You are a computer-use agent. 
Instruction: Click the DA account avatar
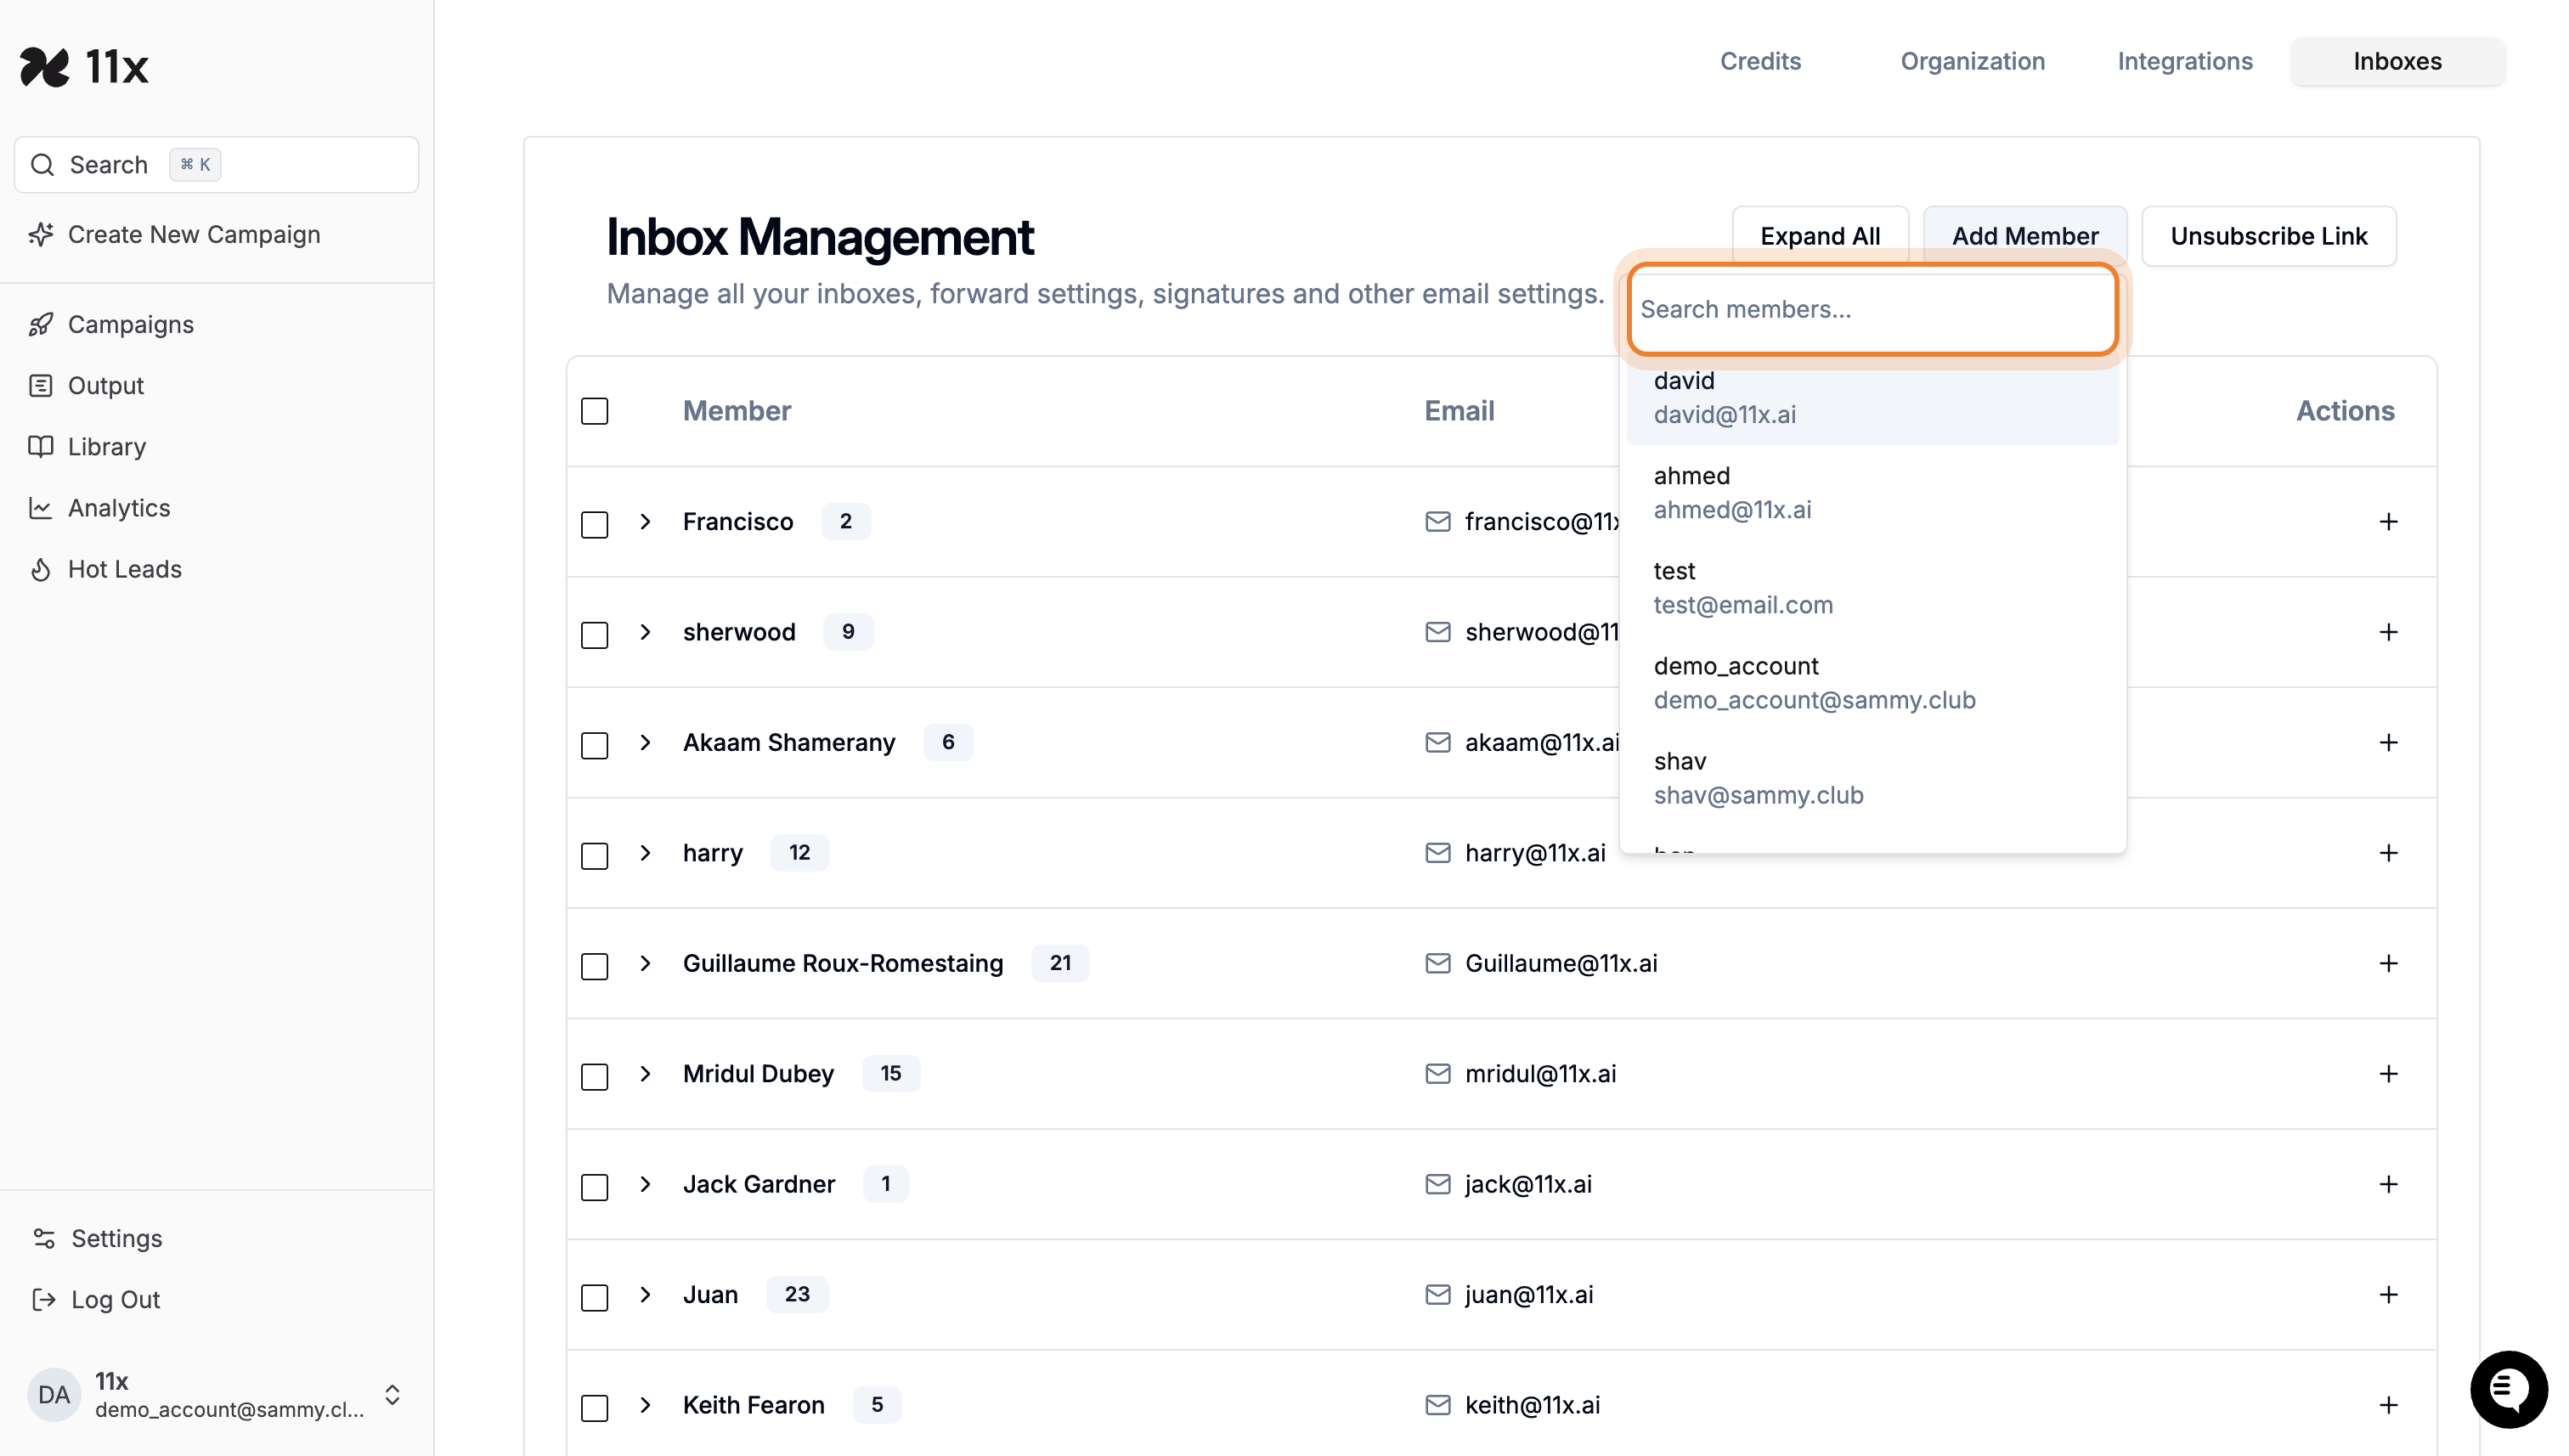[x=54, y=1394]
